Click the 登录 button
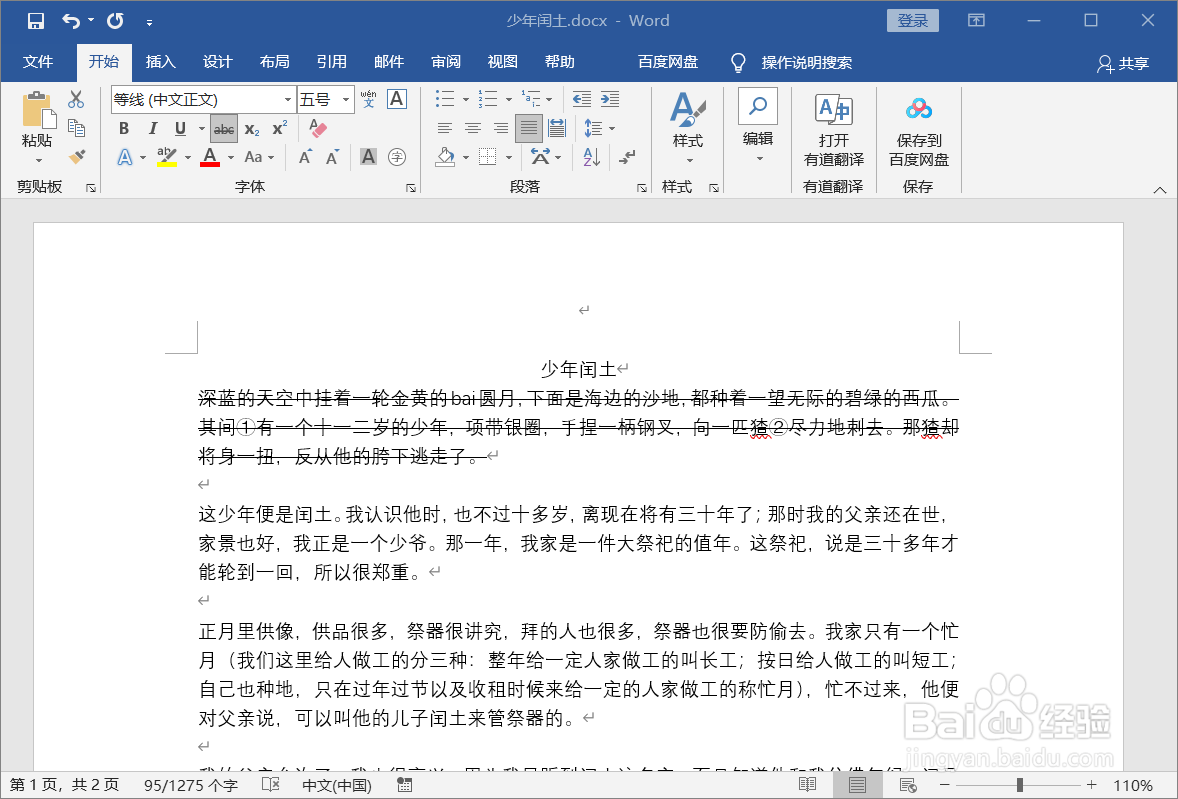 point(912,20)
